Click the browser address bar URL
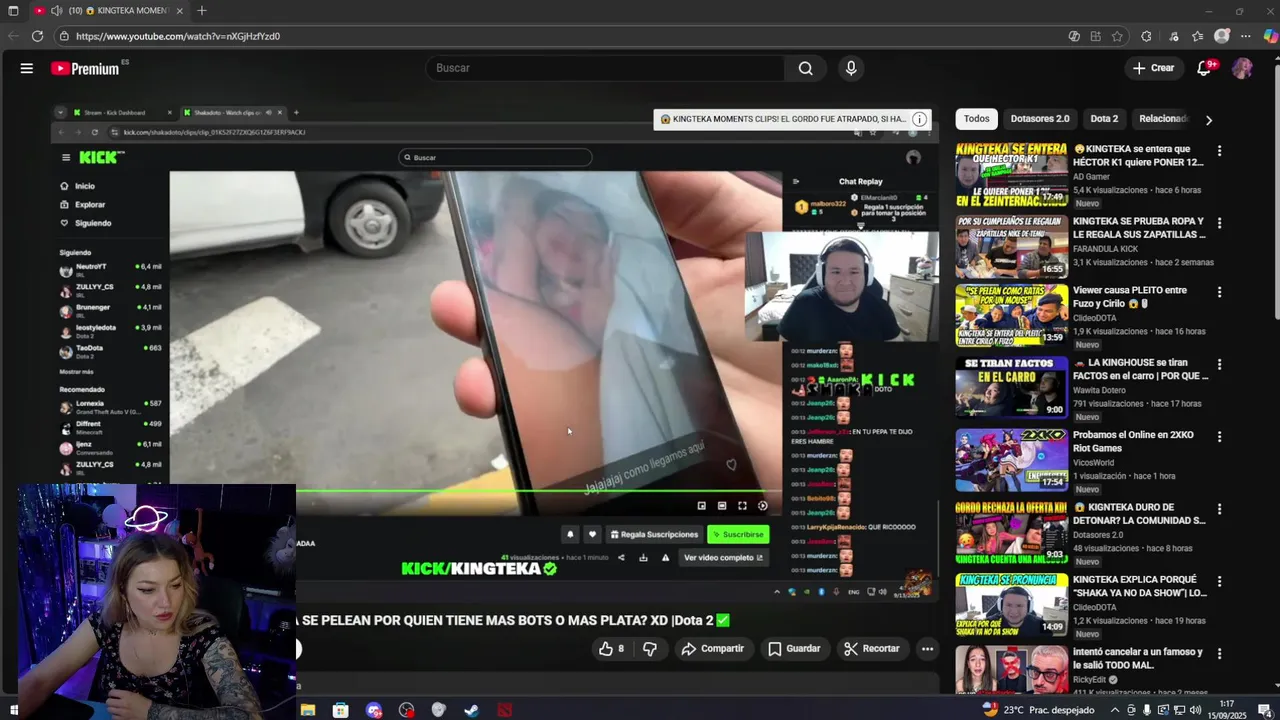The image size is (1280, 720). point(178,36)
